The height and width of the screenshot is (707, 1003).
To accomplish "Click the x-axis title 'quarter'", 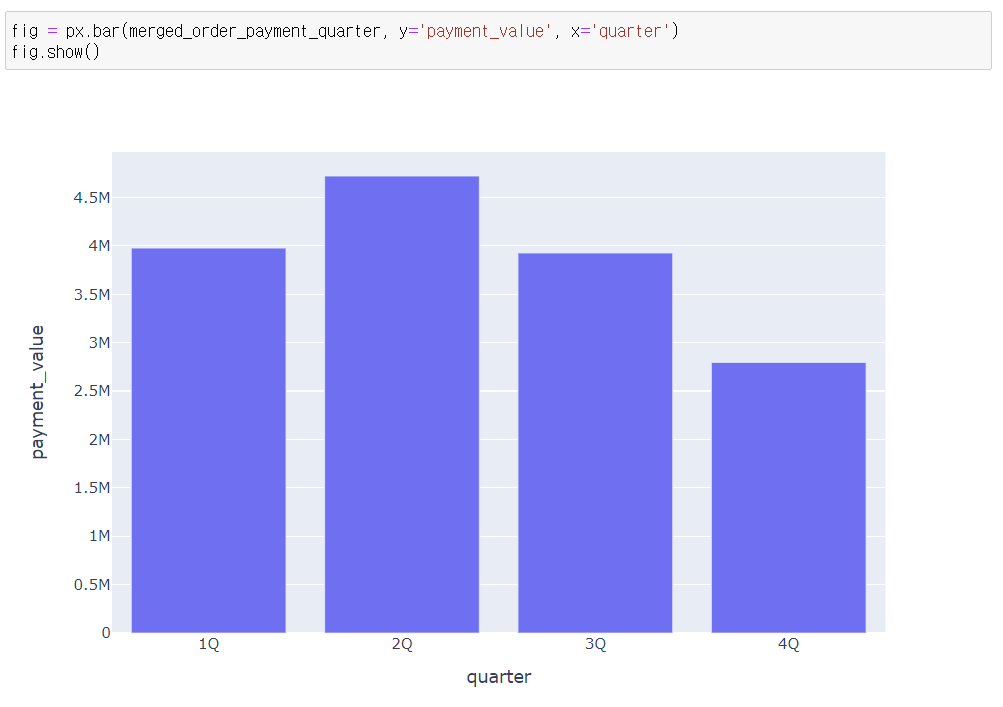I will (x=499, y=677).
